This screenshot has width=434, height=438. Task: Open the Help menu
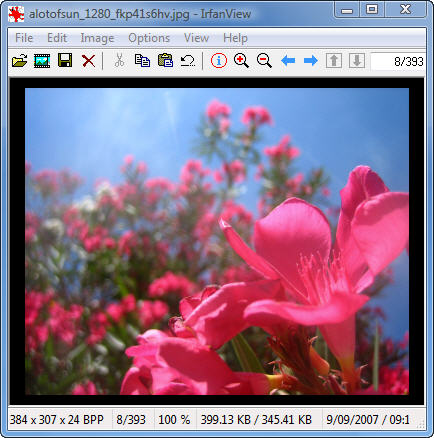pos(235,38)
